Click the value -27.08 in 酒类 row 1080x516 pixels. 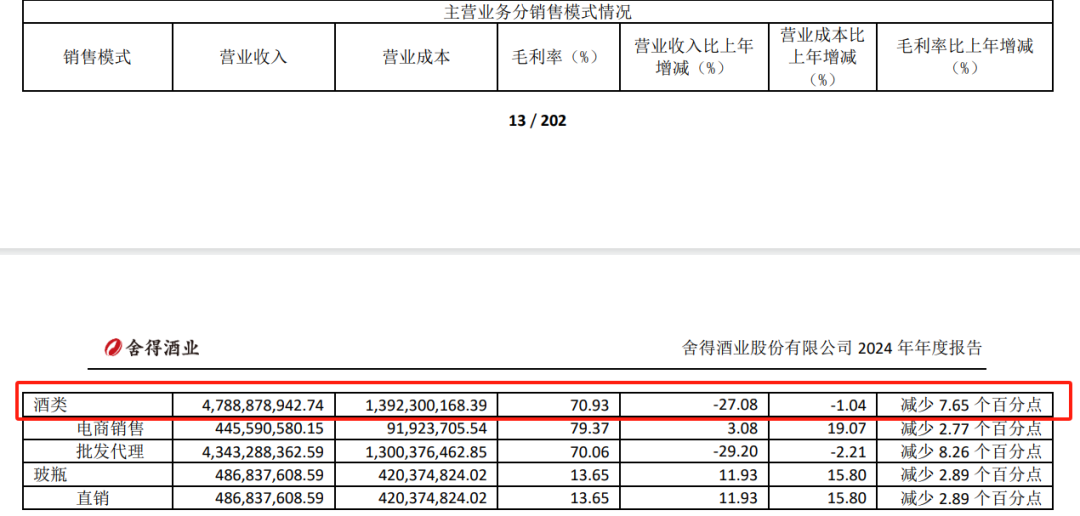tap(738, 404)
